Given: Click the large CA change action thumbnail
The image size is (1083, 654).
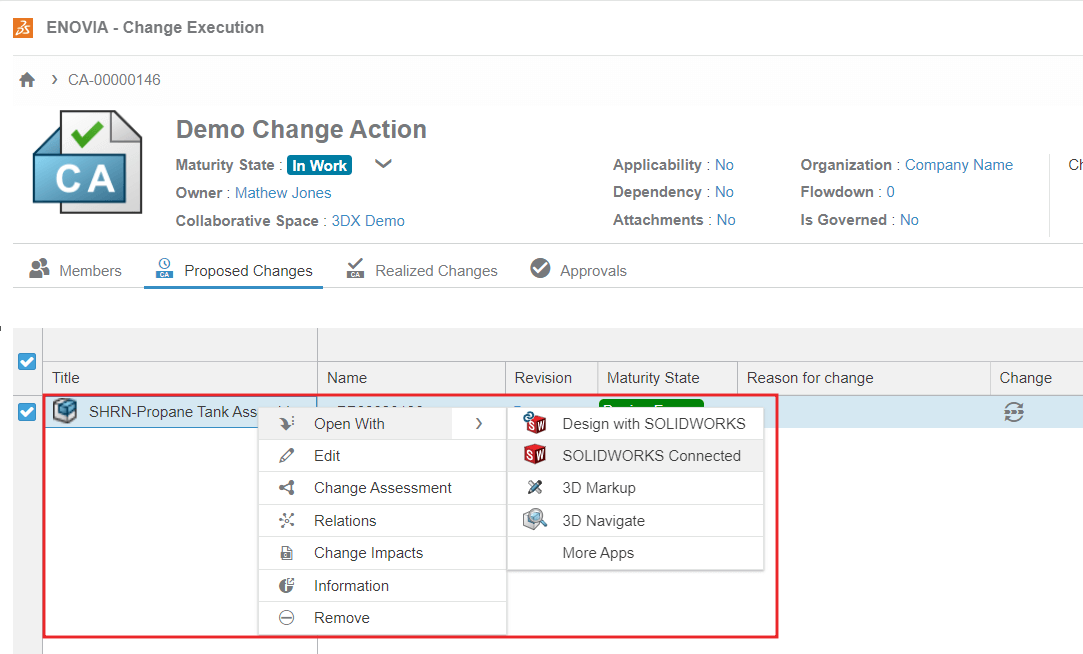Looking at the screenshot, I should coord(88,162).
